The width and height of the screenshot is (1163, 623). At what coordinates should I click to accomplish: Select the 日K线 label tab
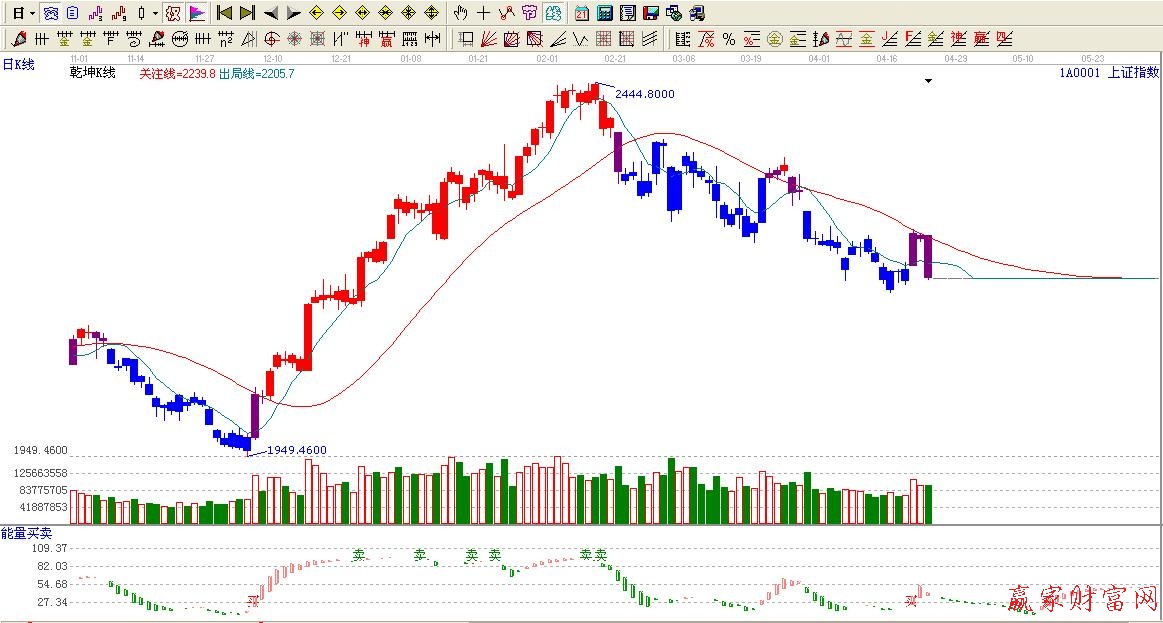pyautogui.click(x=18, y=64)
